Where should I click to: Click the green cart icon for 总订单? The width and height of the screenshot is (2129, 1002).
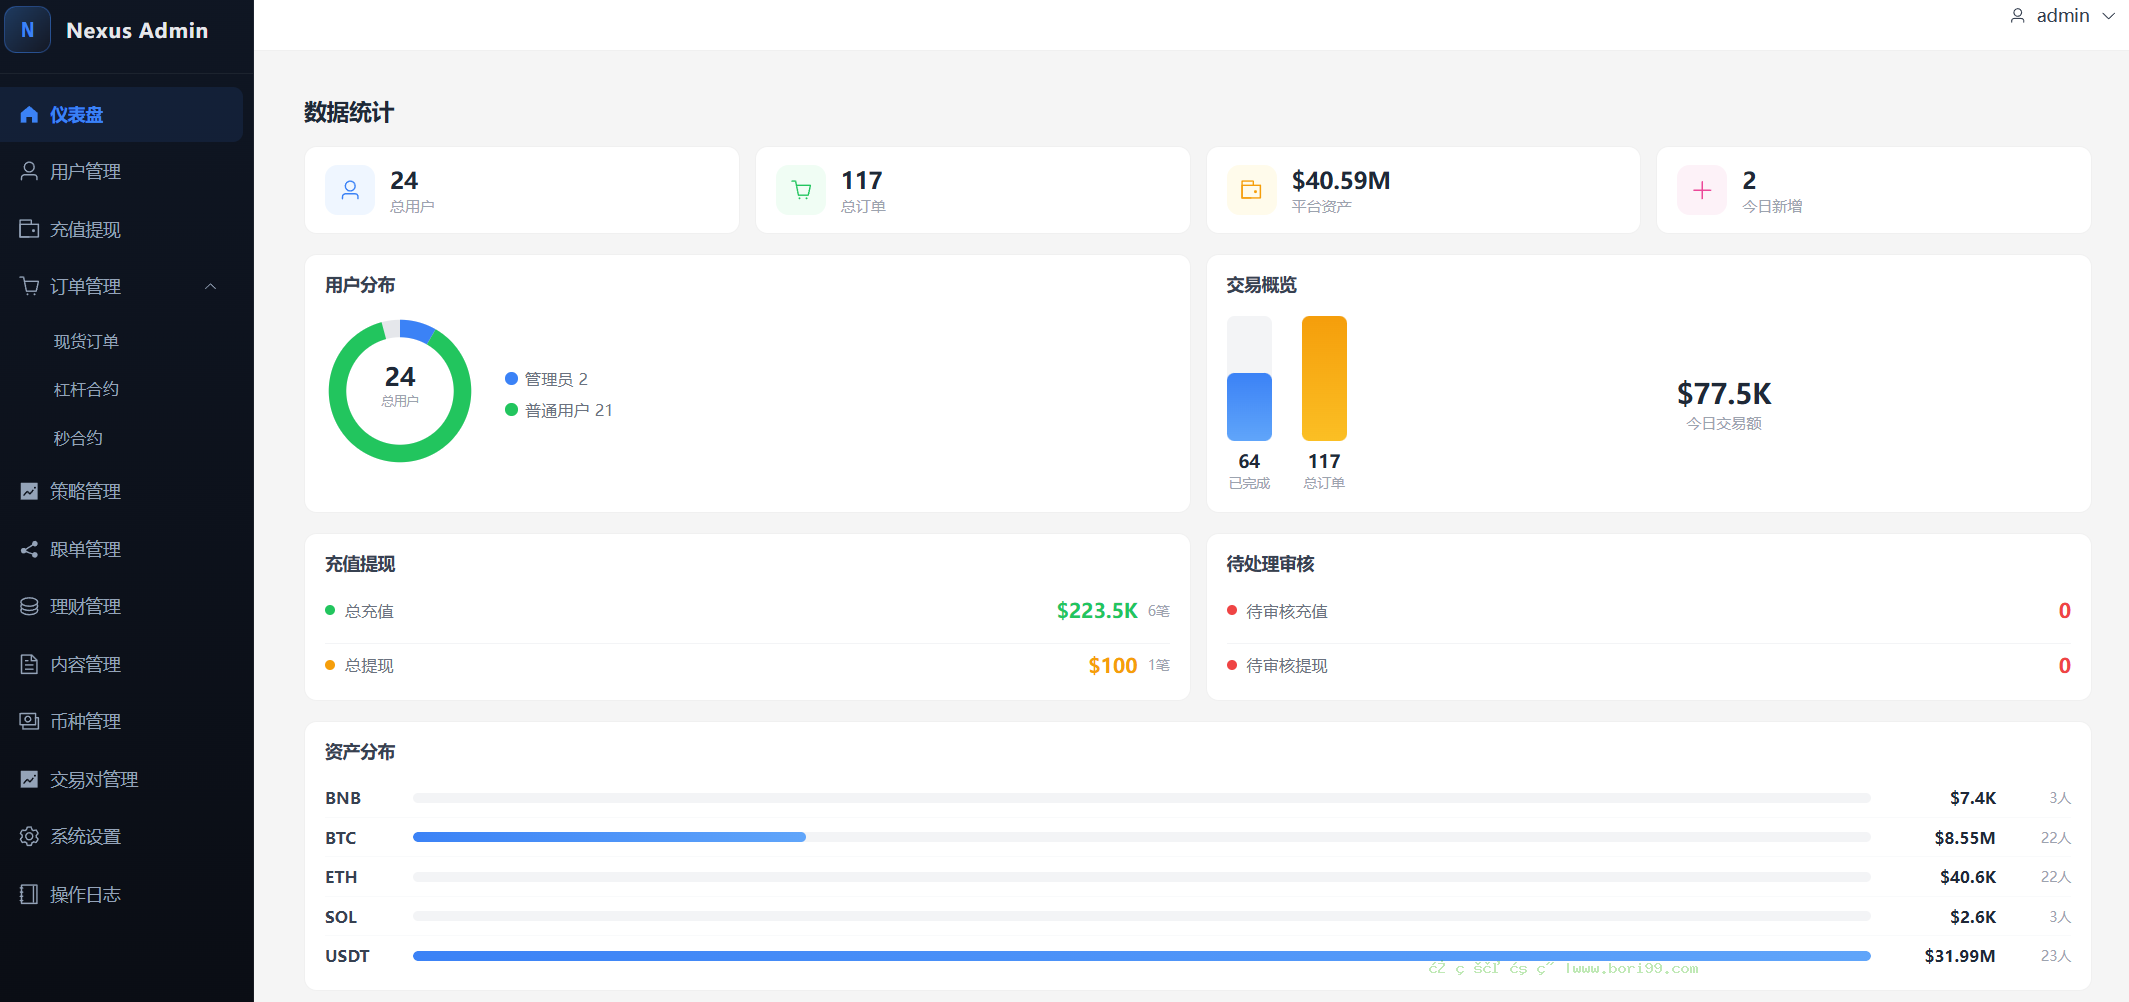[801, 190]
